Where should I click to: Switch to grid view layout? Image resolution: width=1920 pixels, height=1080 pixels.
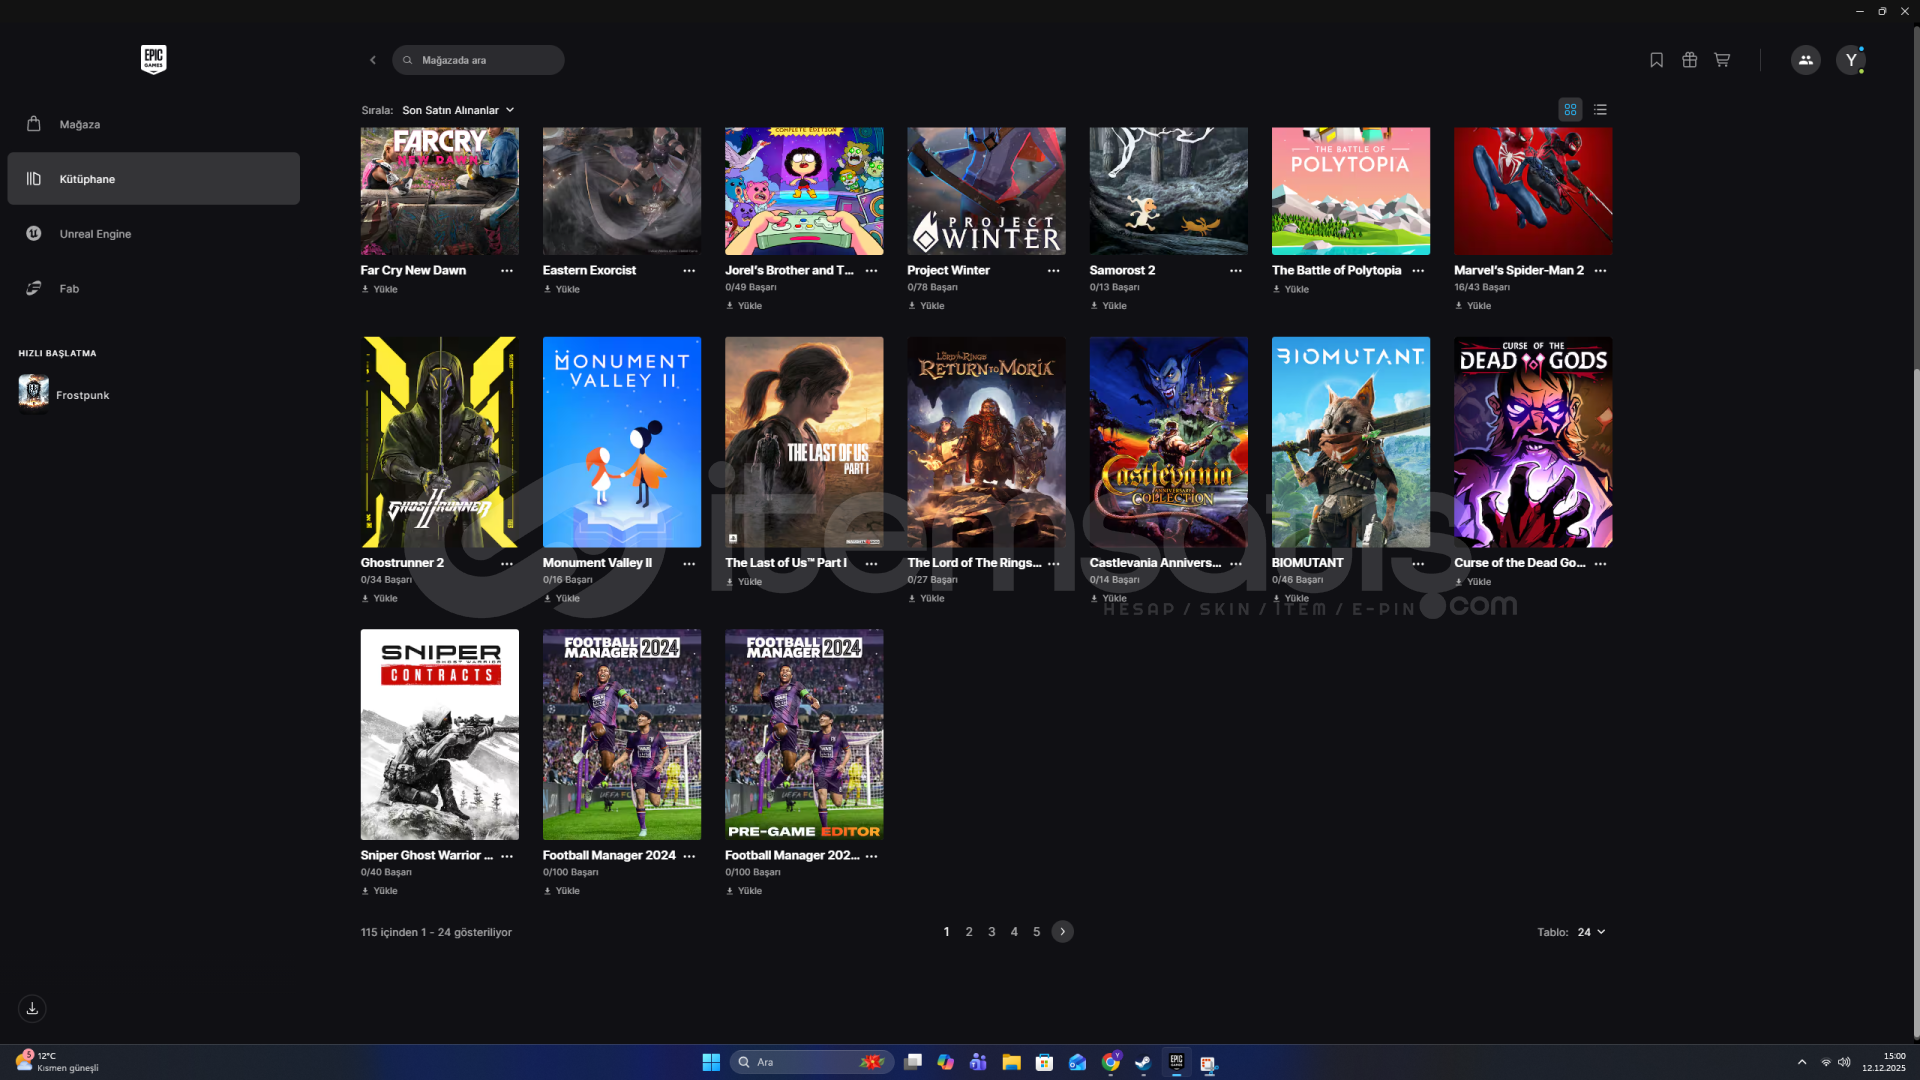(x=1570, y=110)
